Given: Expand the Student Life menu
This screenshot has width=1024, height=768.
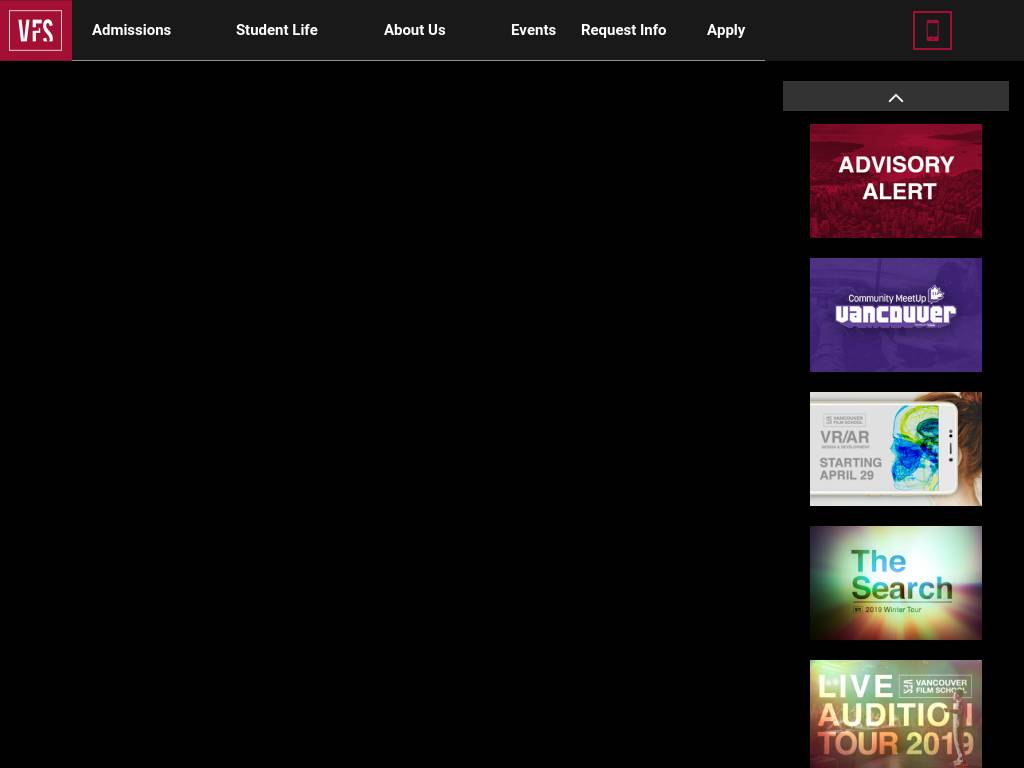Looking at the screenshot, I should coord(276,30).
